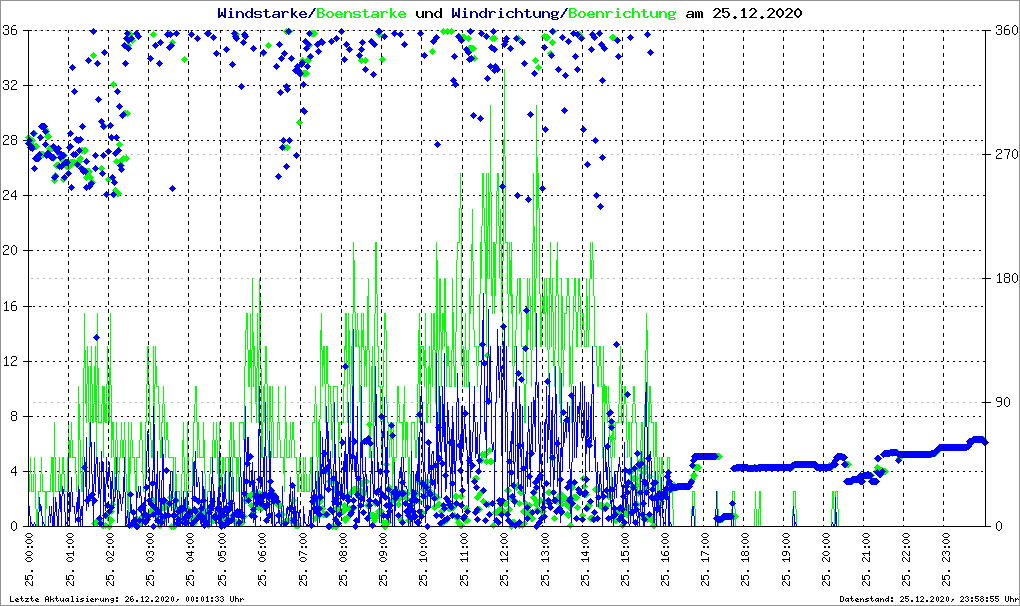Click the "Datenstand" timestamp in the footer
The image size is (1020, 606).
tap(925, 599)
